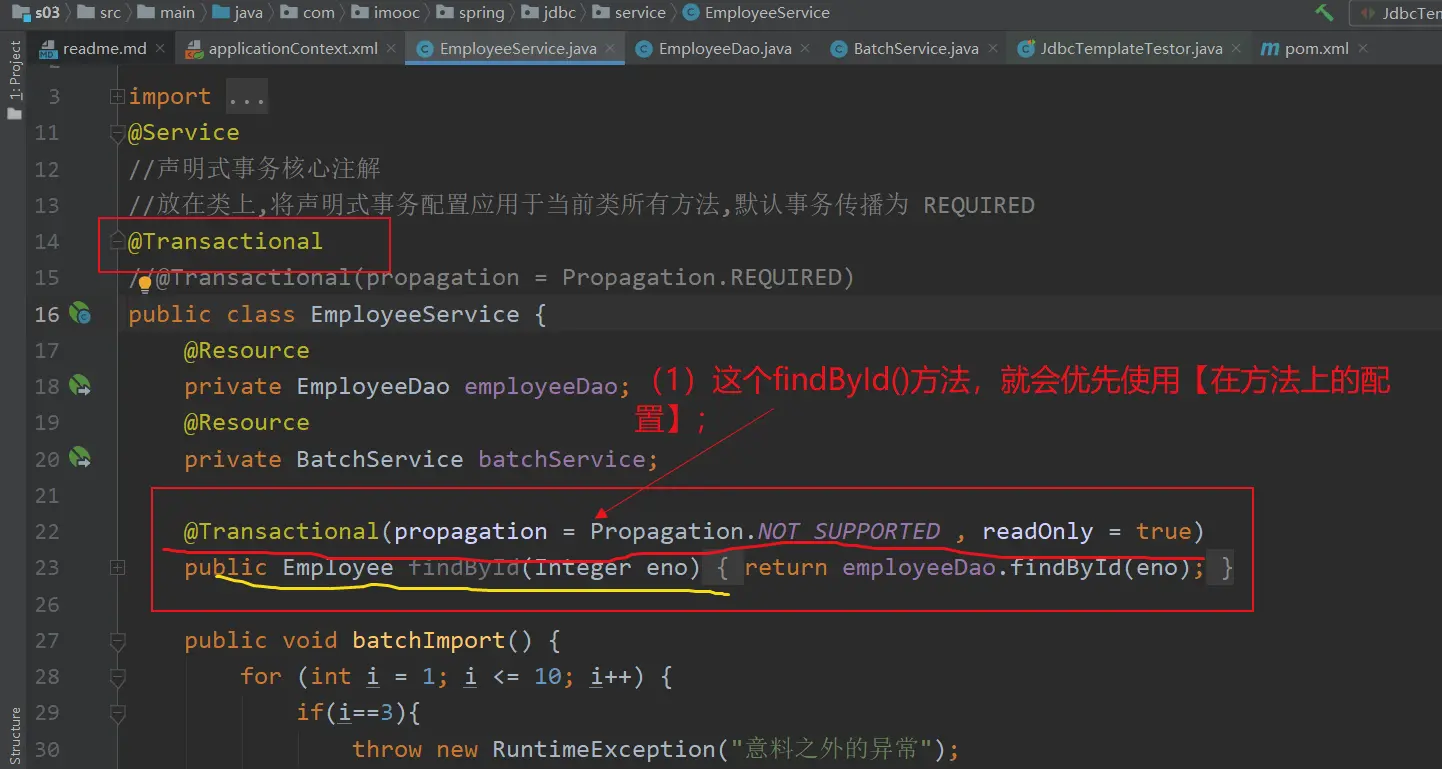Collapse the fold marker at line 11
This screenshot has width=1442, height=769.
tap(117, 133)
